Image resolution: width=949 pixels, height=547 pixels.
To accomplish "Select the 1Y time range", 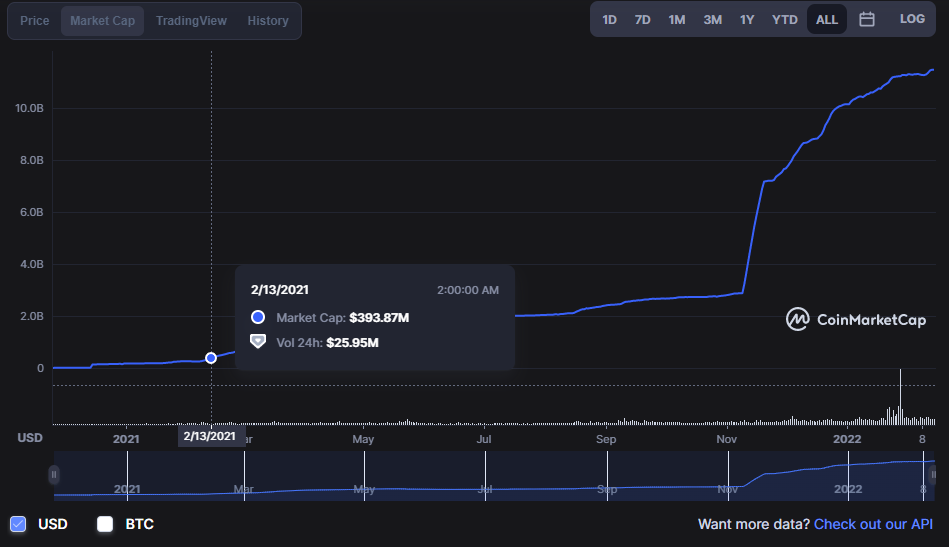I will 747,19.
